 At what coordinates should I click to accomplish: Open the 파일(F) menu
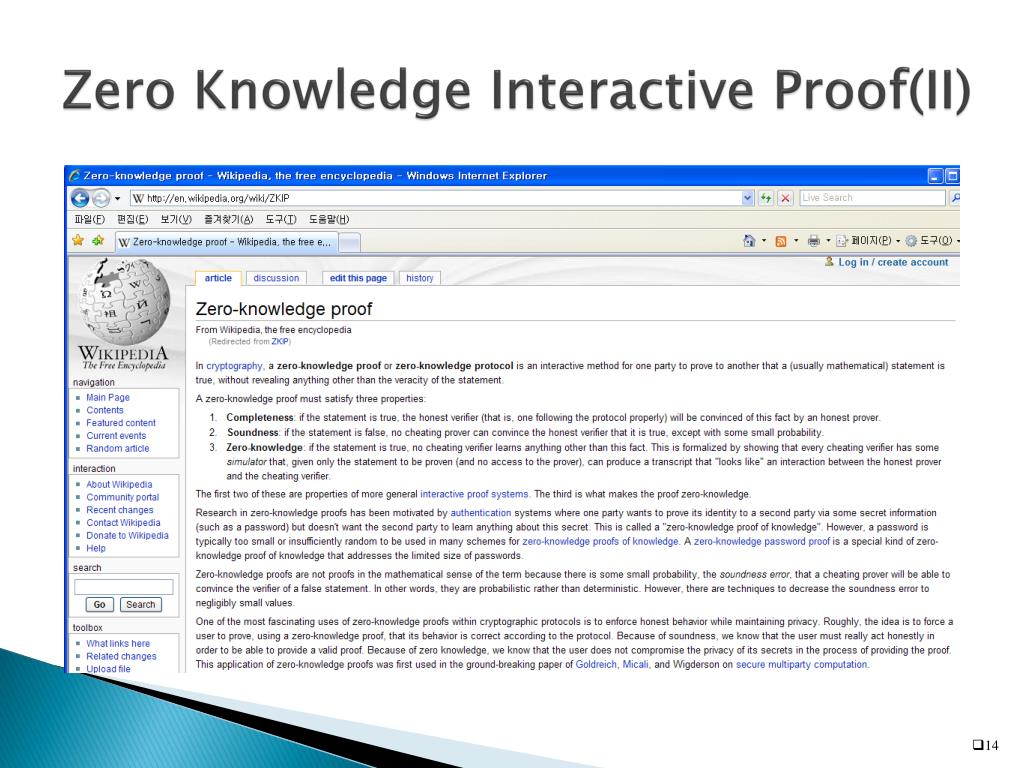click(x=89, y=219)
